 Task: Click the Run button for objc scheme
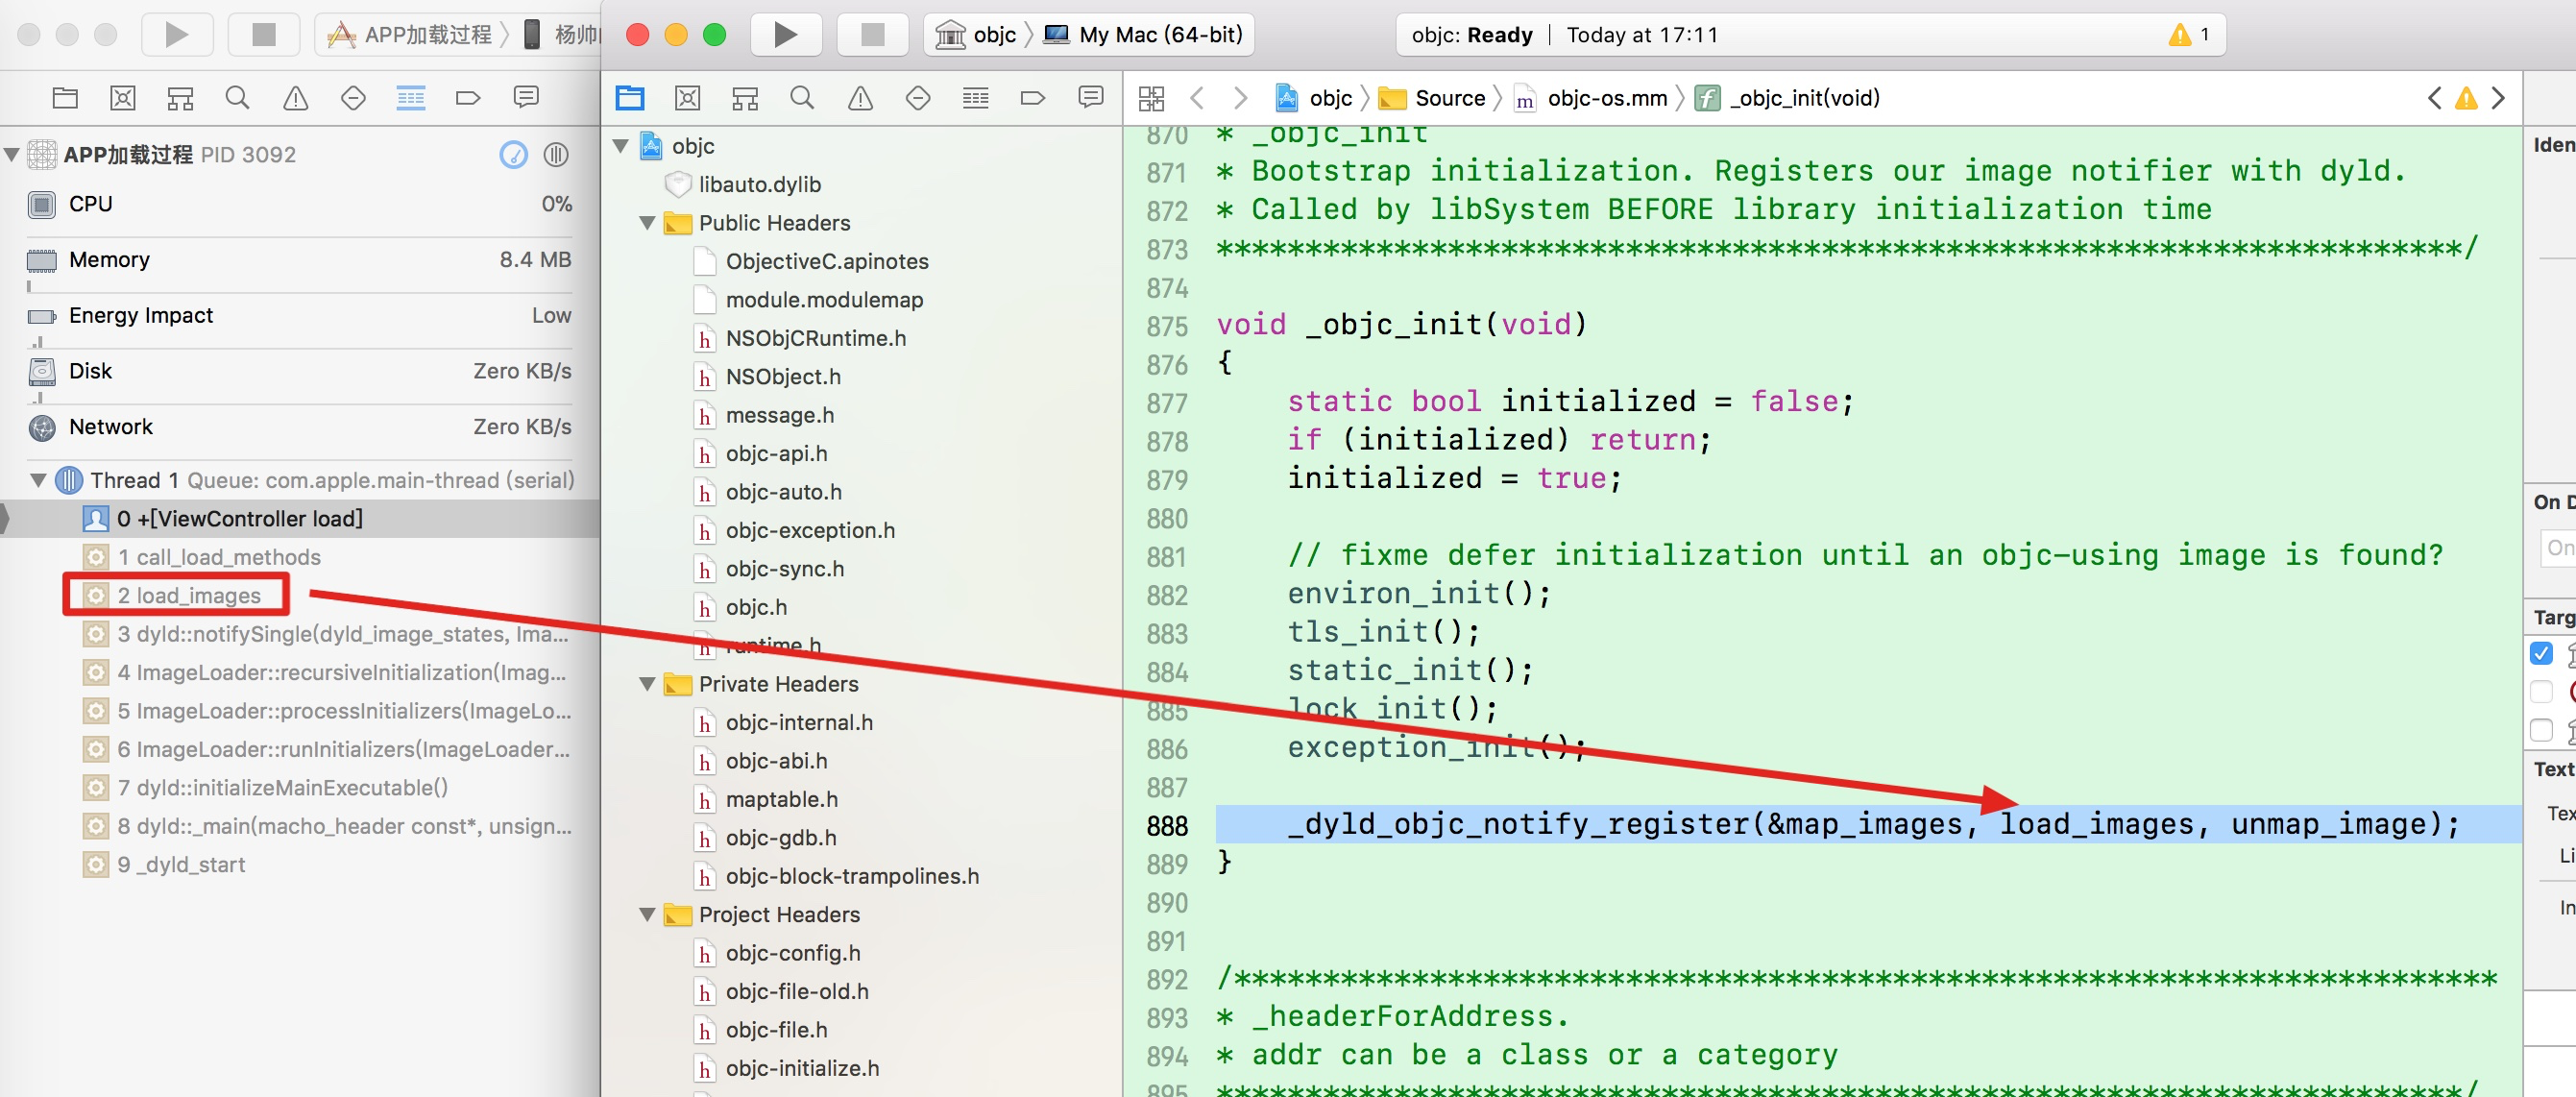[785, 35]
